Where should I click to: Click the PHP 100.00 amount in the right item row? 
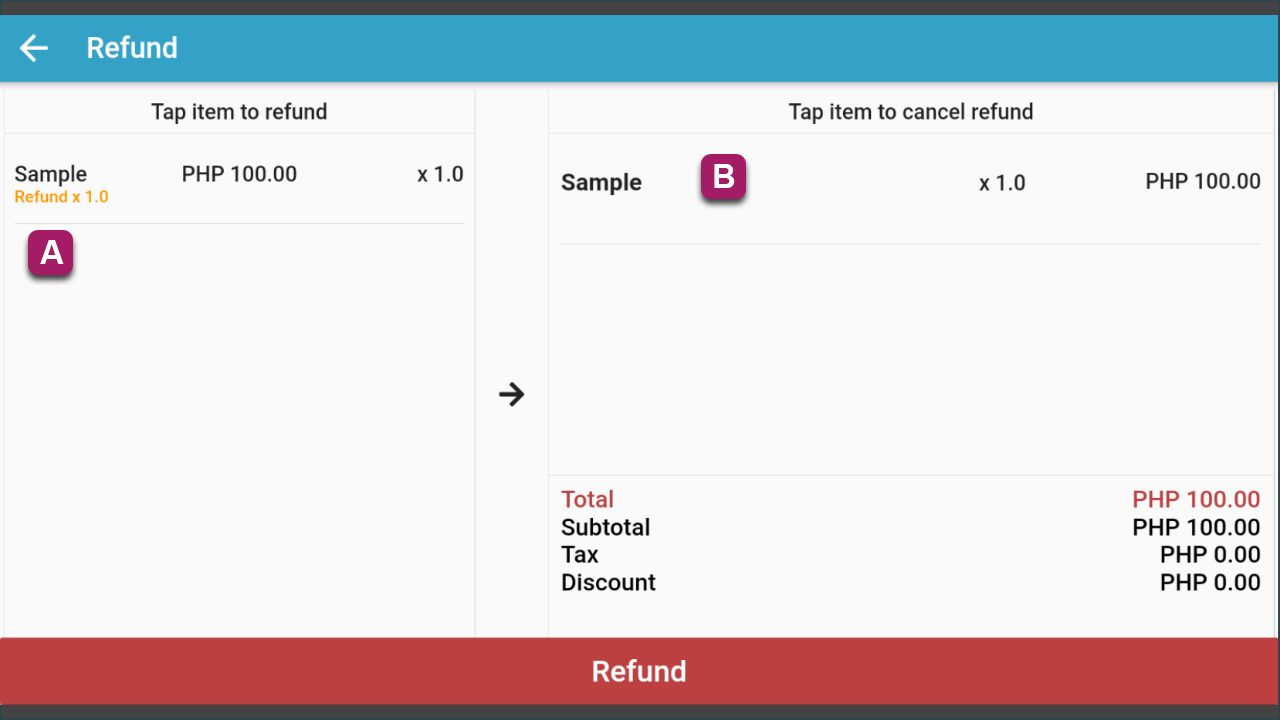point(1203,182)
